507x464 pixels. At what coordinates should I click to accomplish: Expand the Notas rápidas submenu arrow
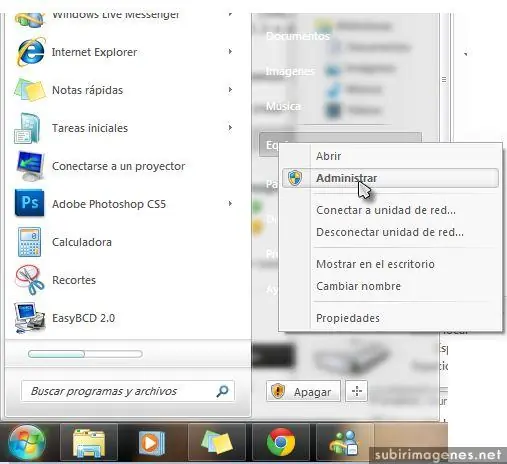coord(230,90)
